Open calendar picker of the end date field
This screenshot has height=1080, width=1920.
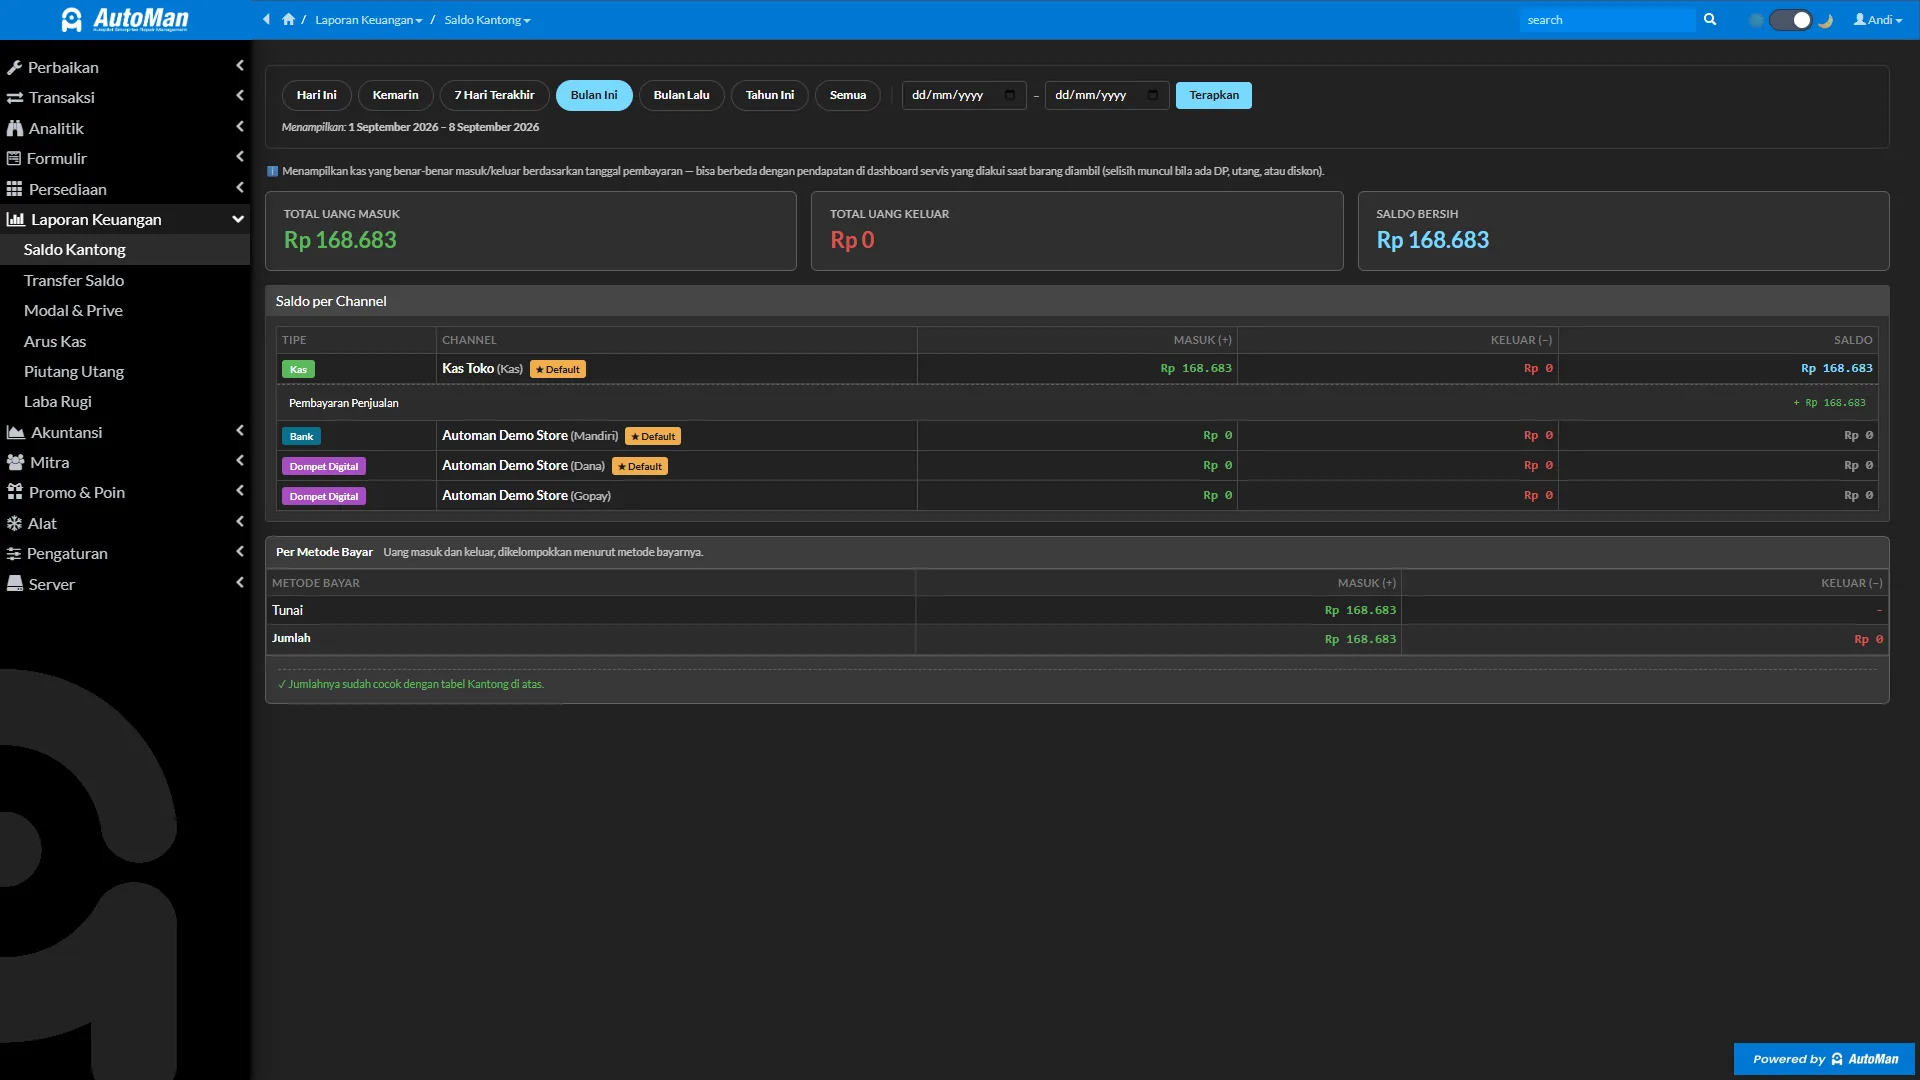1153,95
